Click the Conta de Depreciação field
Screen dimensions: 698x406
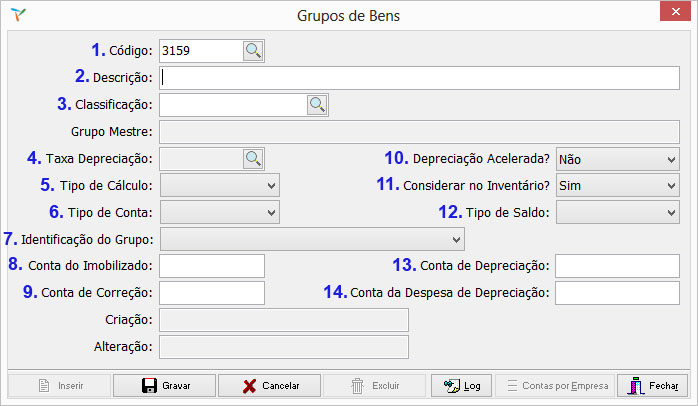[617, 266]
